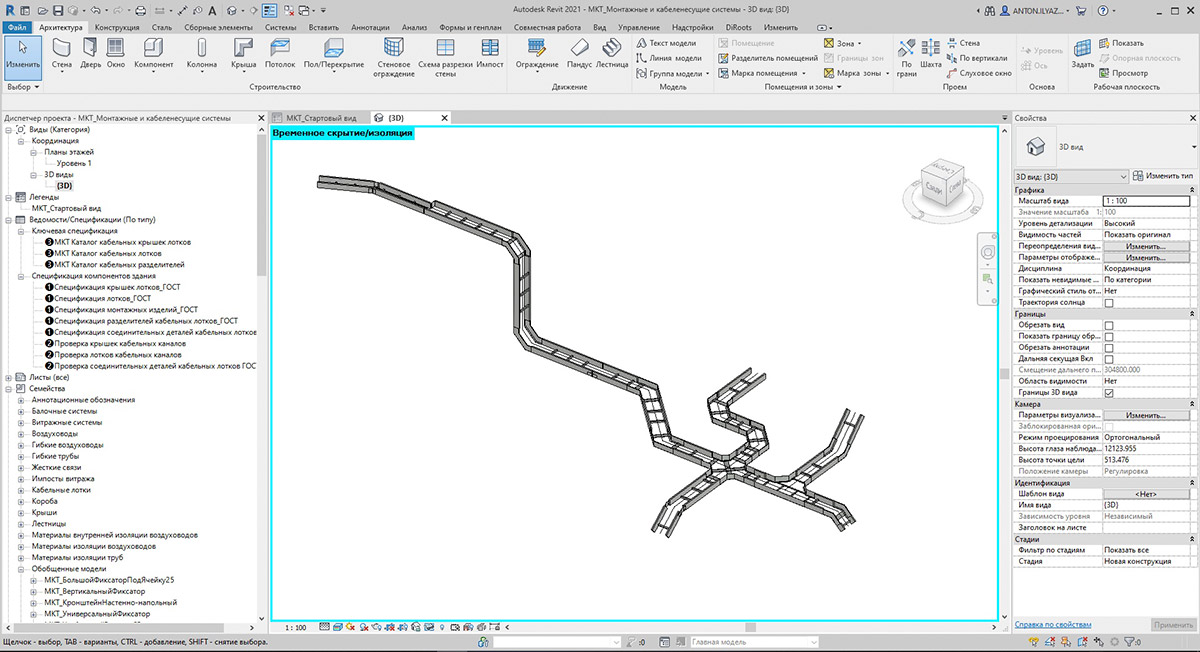Expand the Кабельные лотки family node

[22, 490]
